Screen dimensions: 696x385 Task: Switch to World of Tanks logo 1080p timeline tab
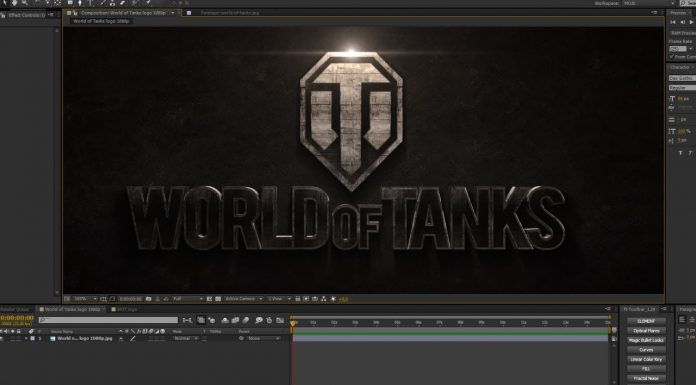pos(71,309)
